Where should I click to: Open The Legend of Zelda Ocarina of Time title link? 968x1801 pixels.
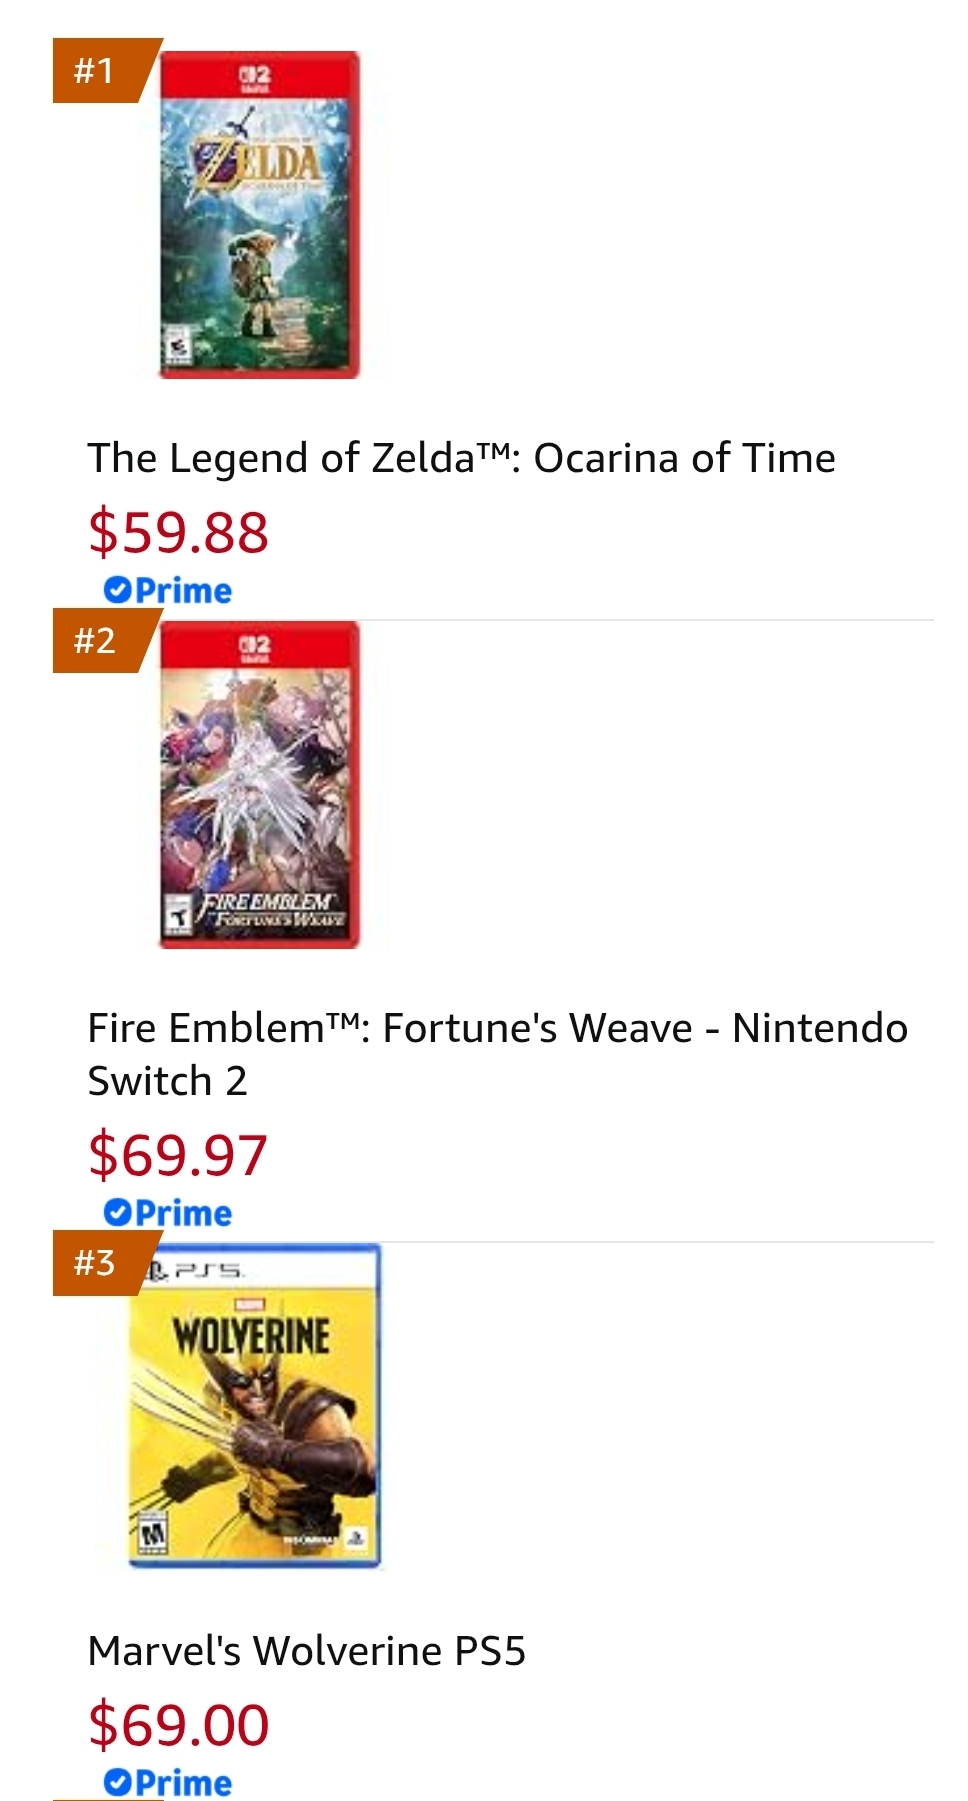click(x=461, y=458)
